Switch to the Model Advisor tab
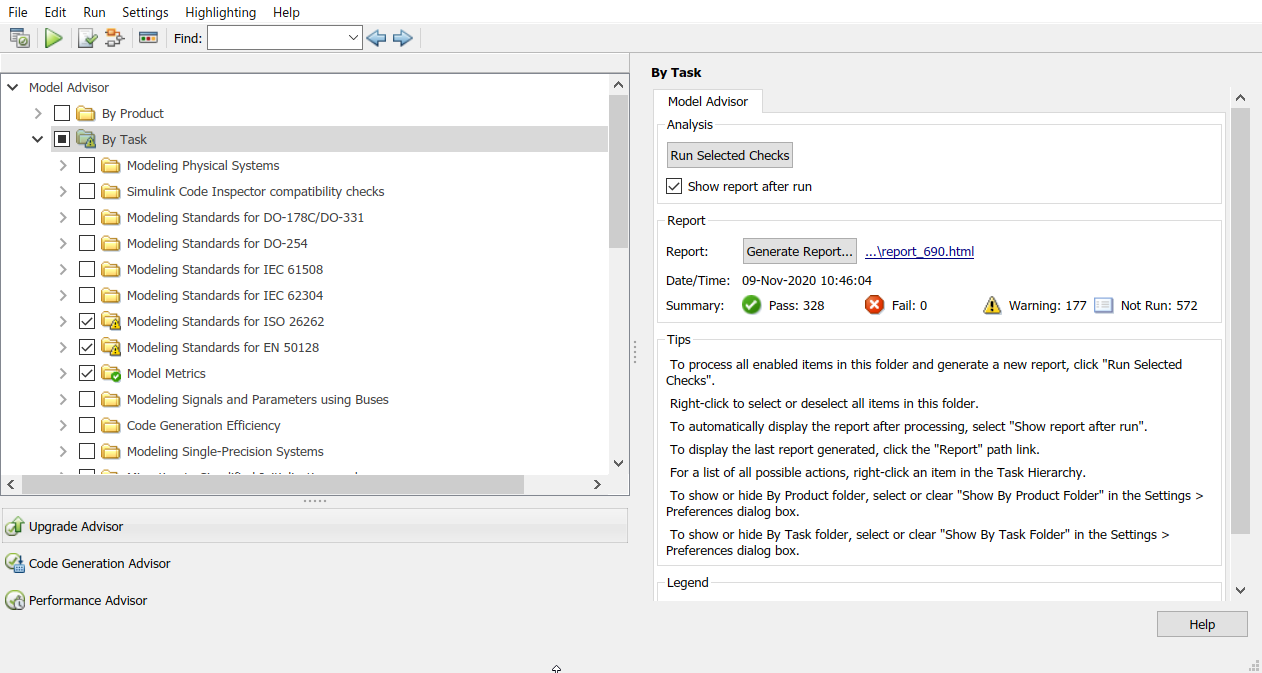Screen dimensions: 1262x673 (x=708, y=101)
